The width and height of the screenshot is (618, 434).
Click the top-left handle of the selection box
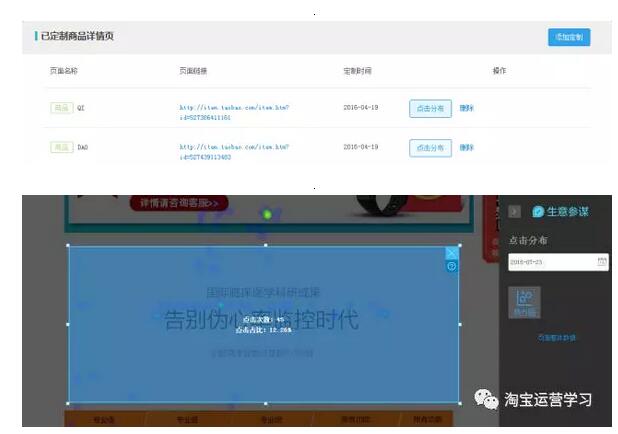(x=68, y=245)
